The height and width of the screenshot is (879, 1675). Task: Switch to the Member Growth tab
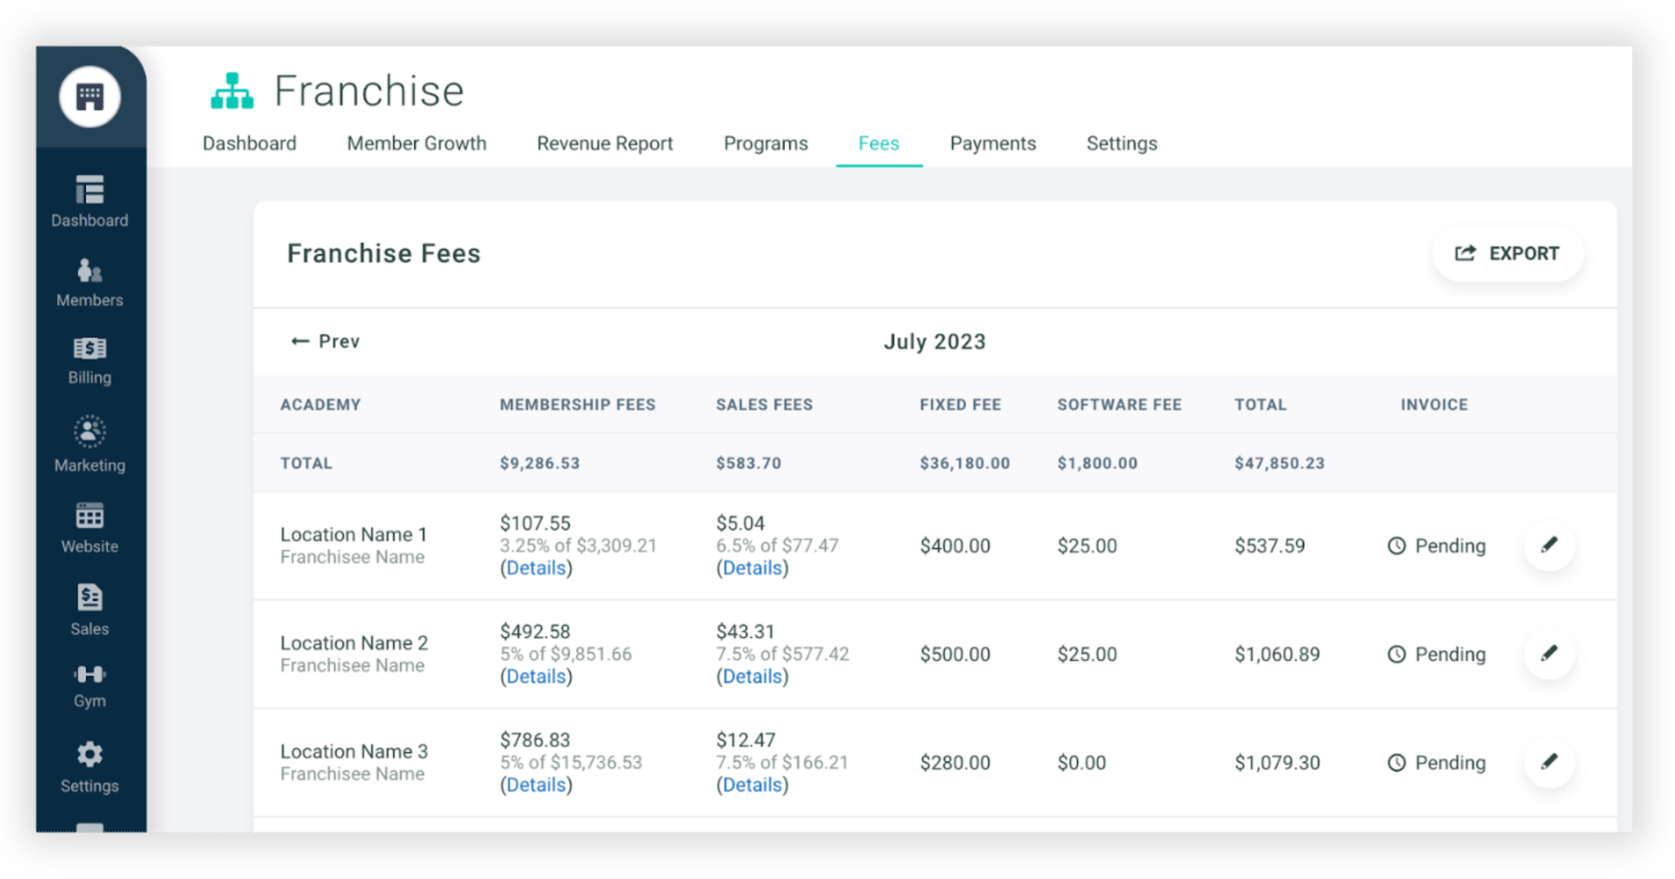click(417, 143)
